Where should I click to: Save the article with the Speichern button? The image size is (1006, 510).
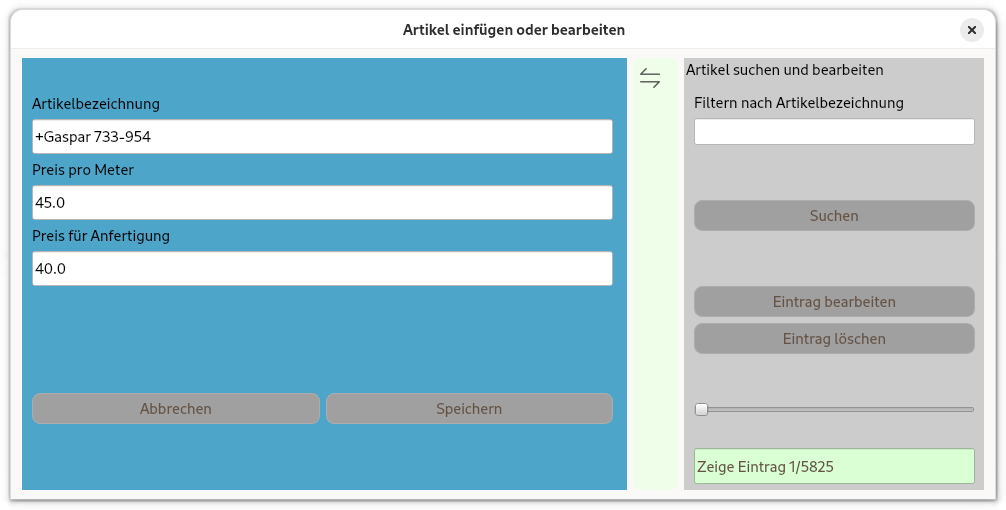(x=469, y=409)
